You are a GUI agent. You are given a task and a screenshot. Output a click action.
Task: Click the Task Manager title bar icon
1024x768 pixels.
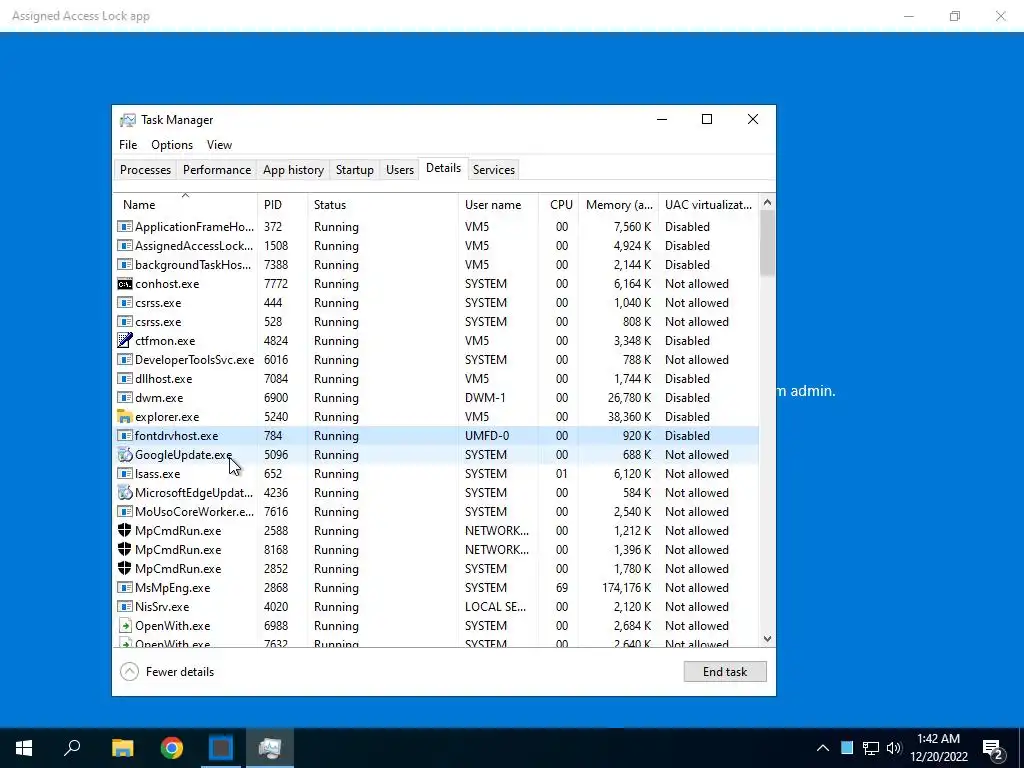tap(128, 120)
